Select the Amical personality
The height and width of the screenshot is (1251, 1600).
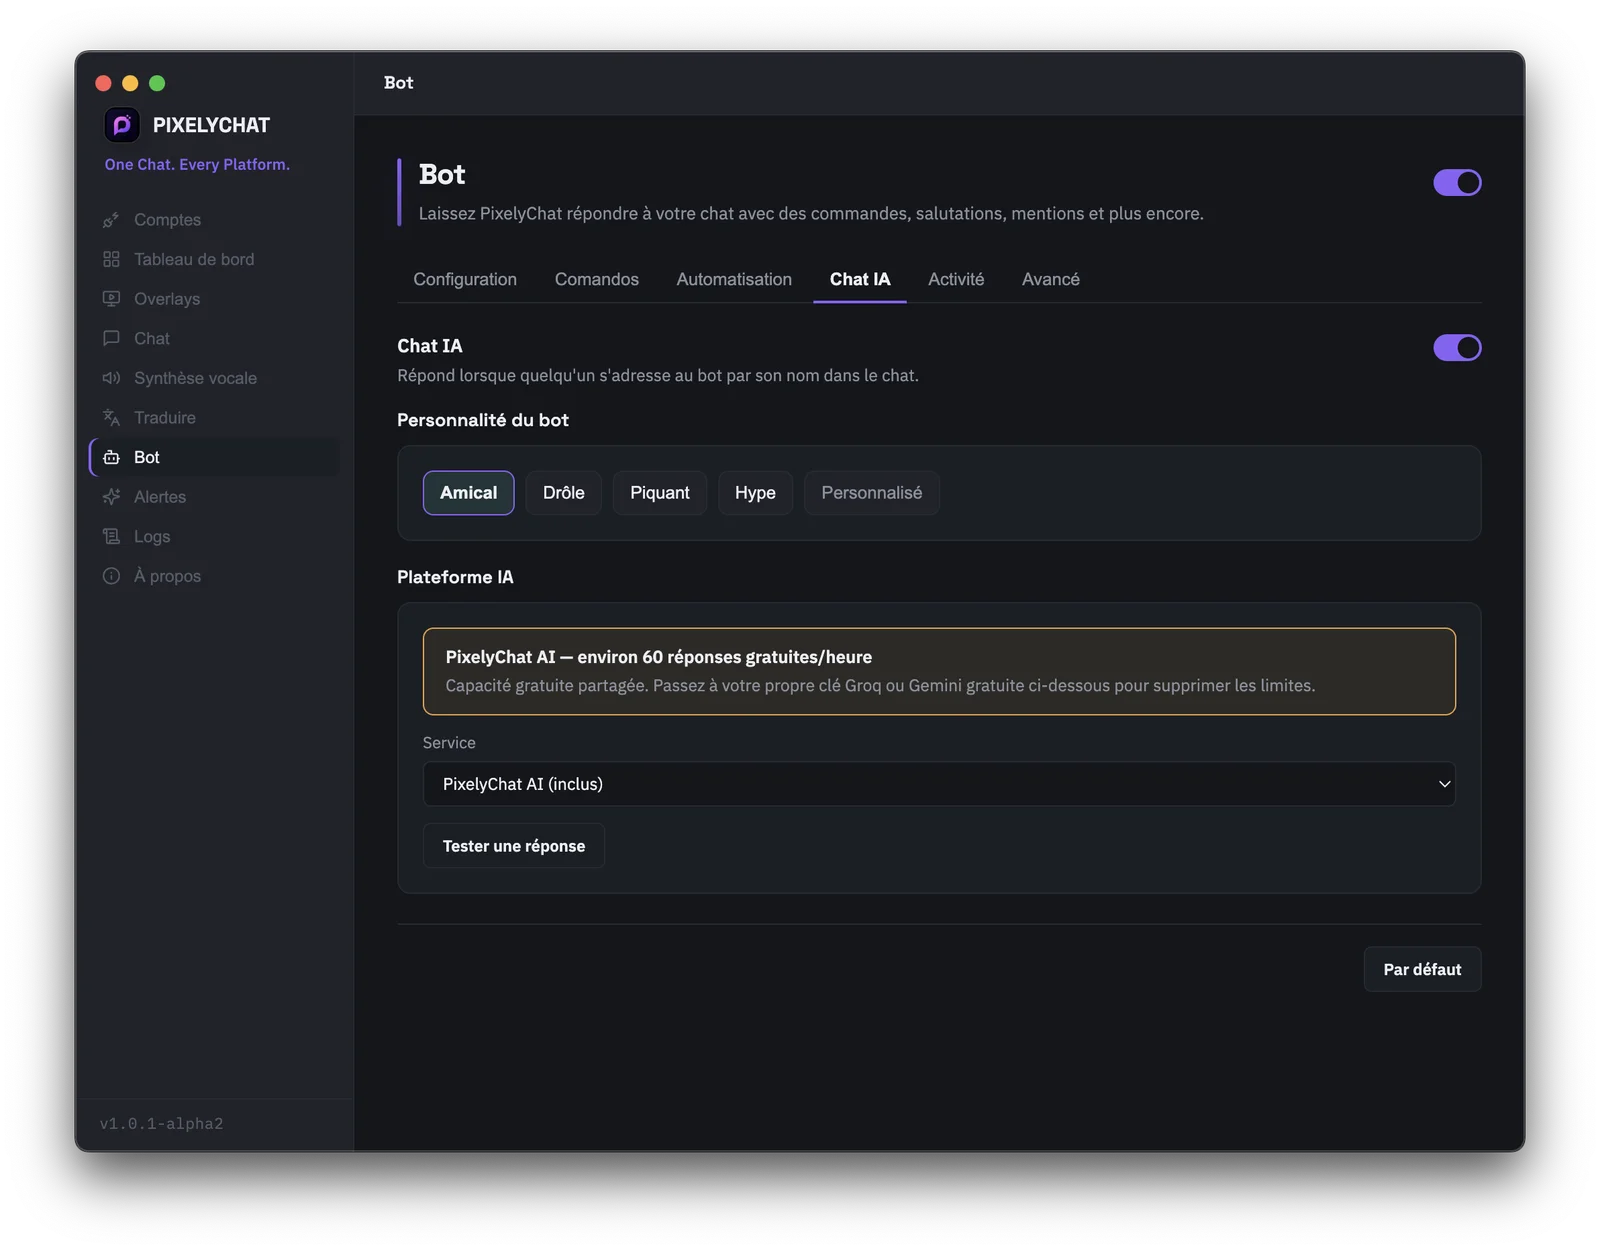(x=468, y=493)
